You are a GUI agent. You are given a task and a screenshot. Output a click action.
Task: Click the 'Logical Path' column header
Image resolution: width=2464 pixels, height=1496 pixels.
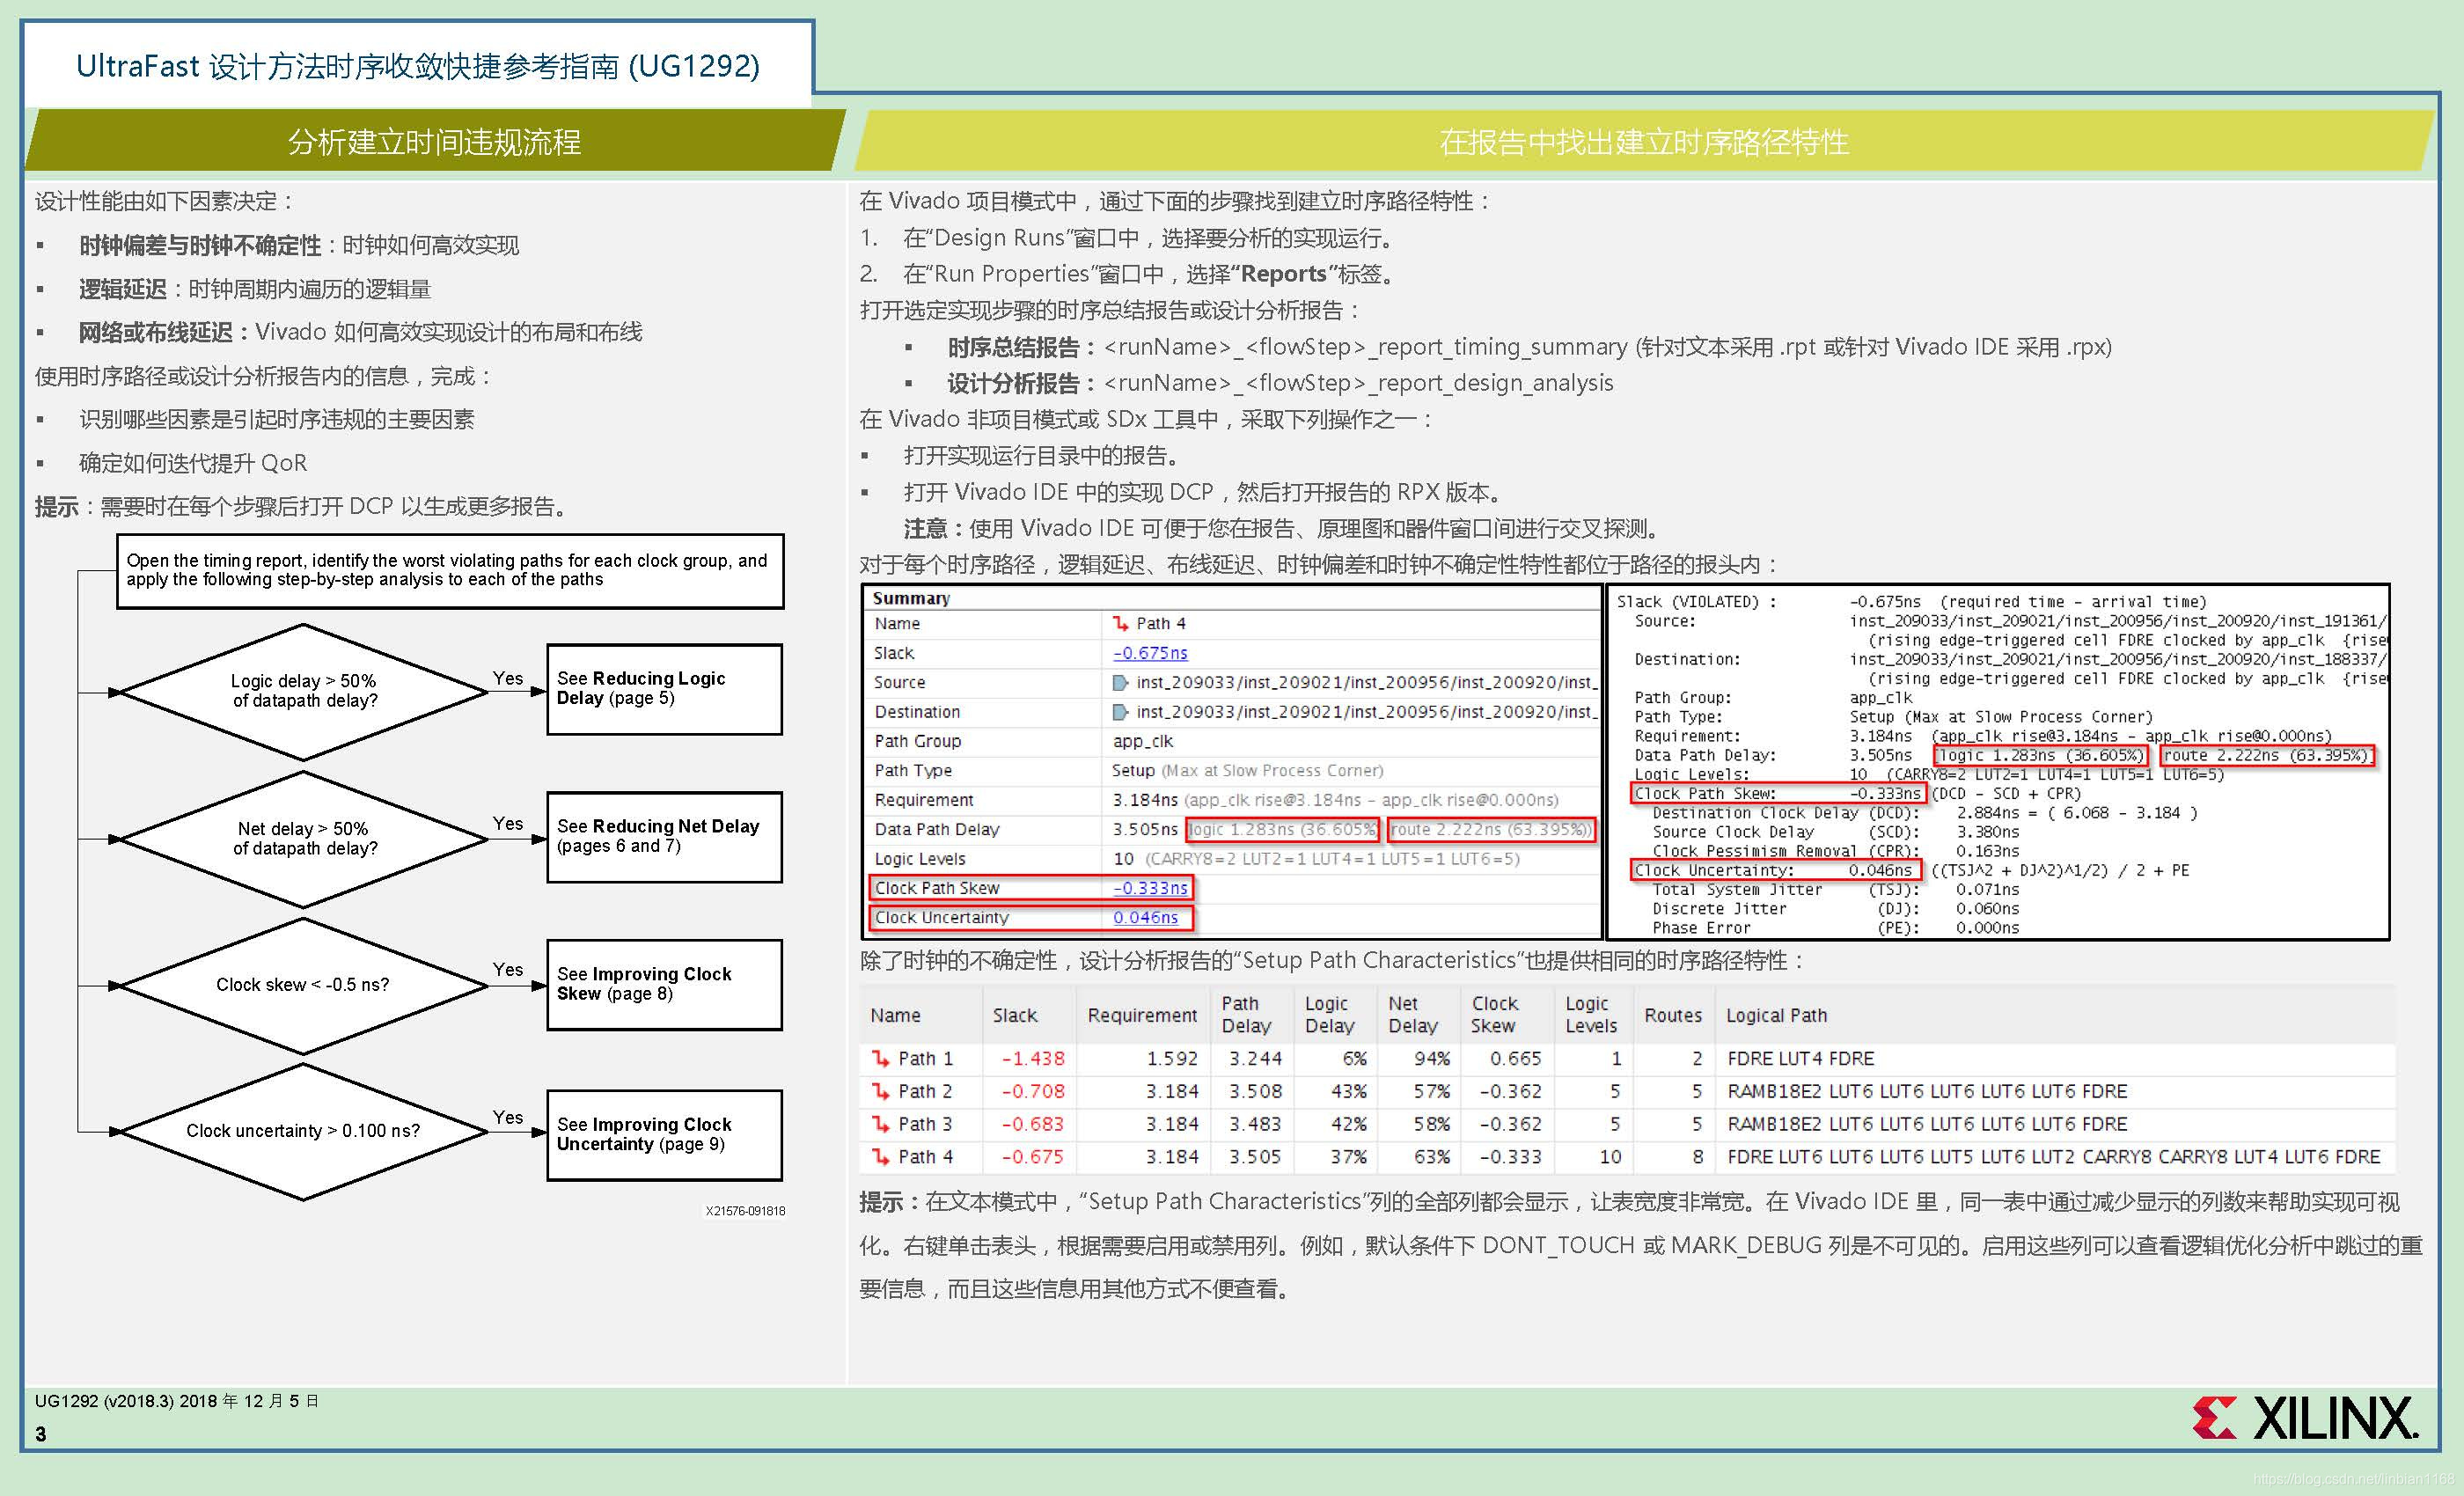(x=1776, y=1015)
